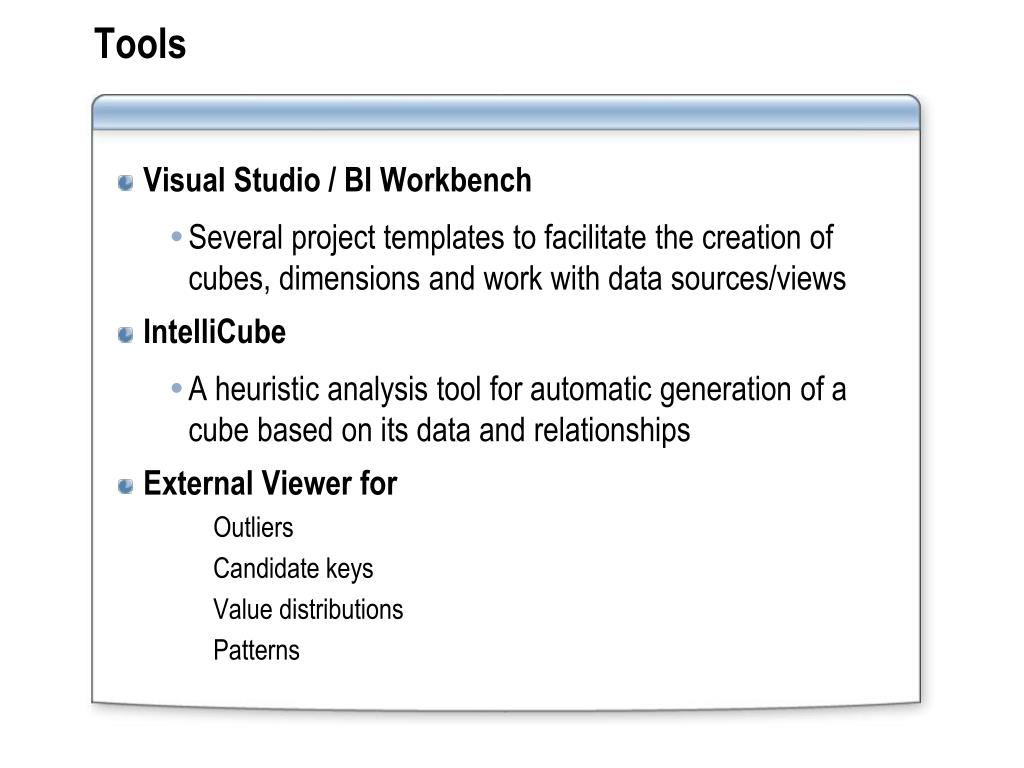Click the text data sources/views
Screen dimensions: 1024x768
click(x=727, y=279)
